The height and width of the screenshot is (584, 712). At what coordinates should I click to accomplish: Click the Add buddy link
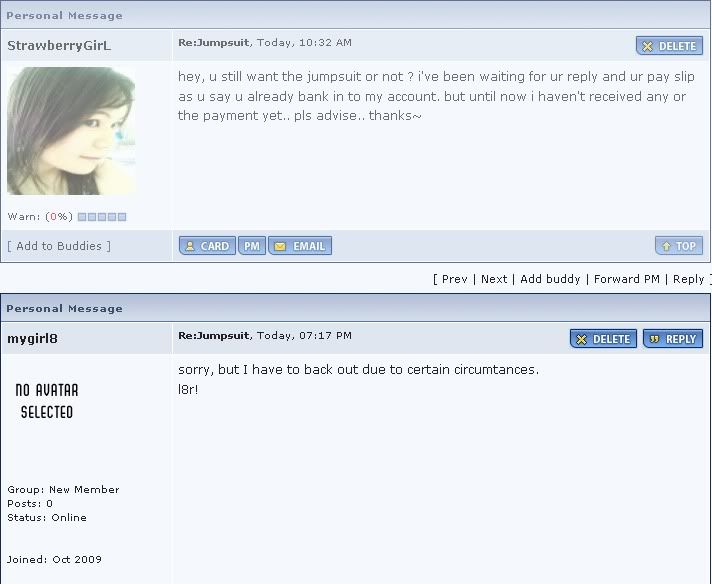[550, 279]
